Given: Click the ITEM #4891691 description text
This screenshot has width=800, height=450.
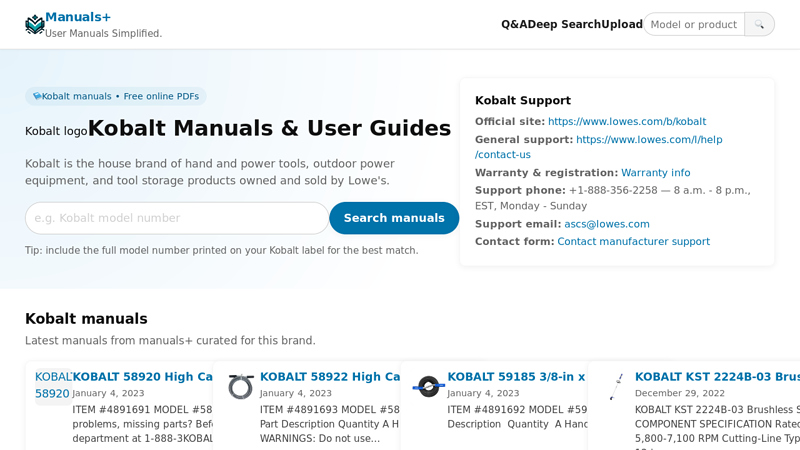Looking at the screenshot, I should [142, 424].
